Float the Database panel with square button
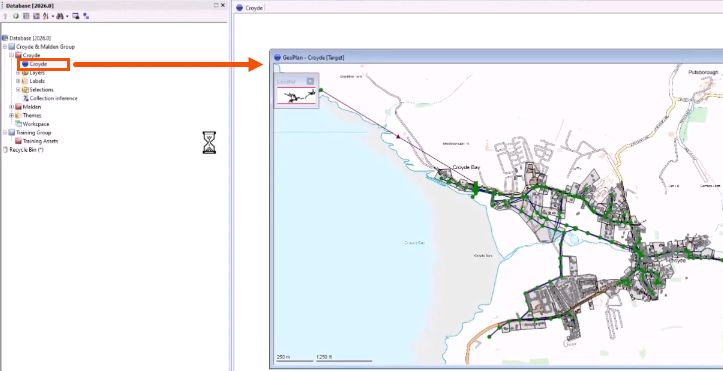 click(216, 6)
